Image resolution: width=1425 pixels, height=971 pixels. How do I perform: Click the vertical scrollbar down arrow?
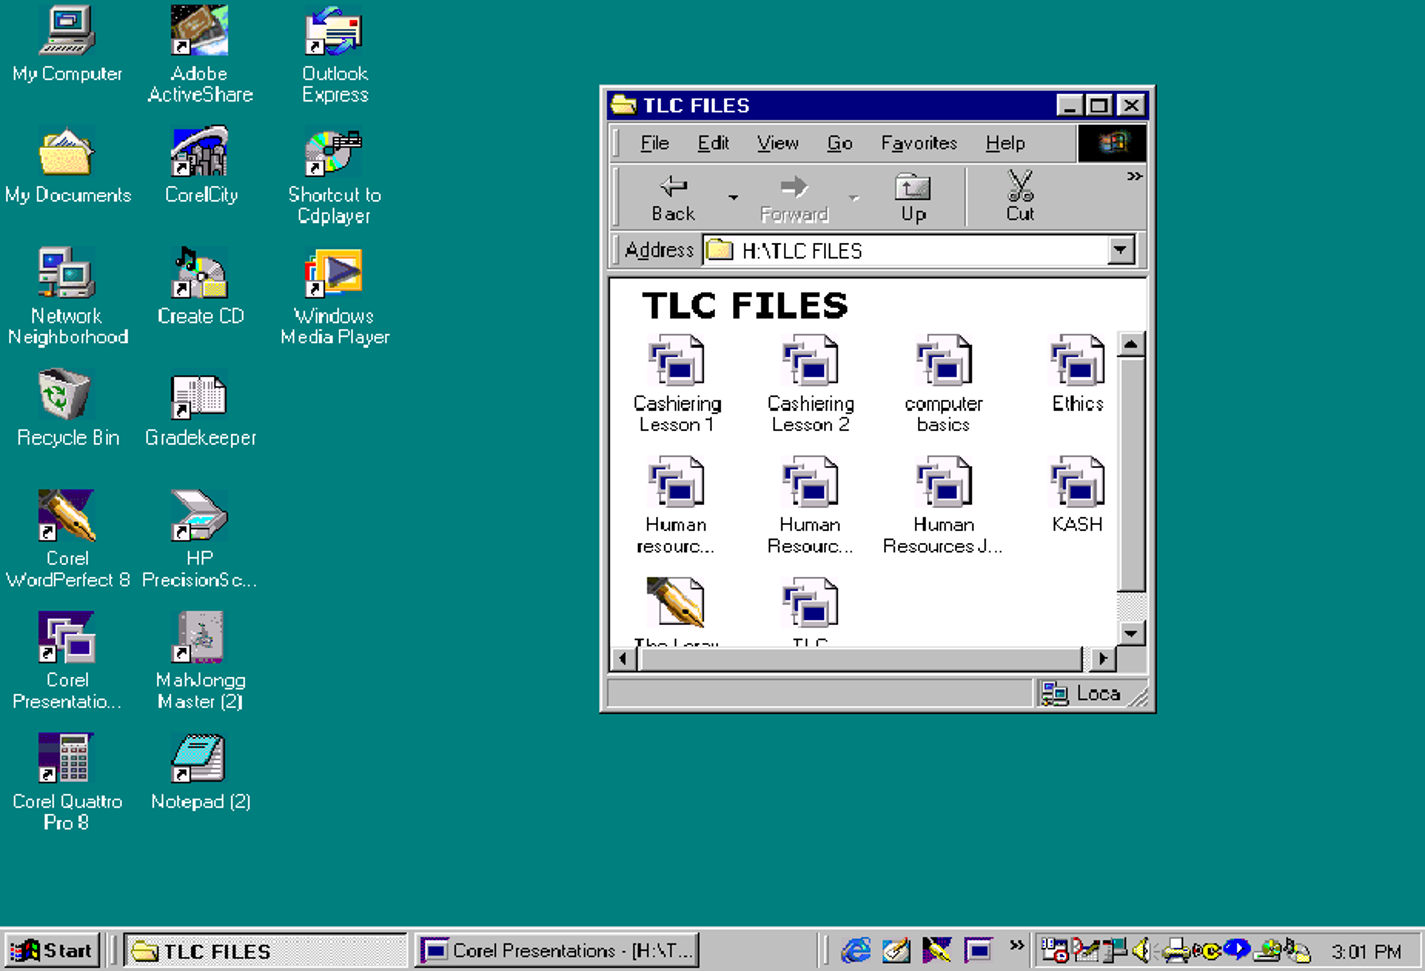(1131, 633)
